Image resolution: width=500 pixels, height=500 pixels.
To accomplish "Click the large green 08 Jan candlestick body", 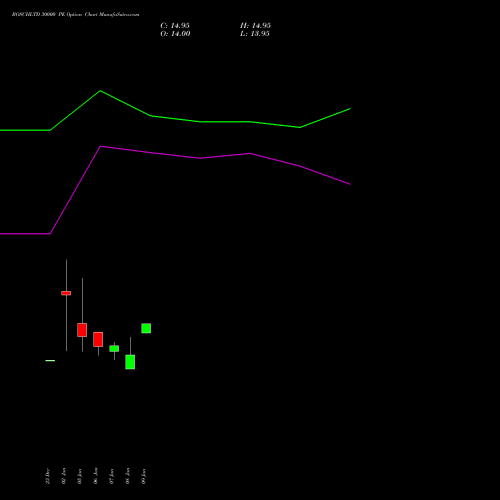I will [x=130, y=362].
